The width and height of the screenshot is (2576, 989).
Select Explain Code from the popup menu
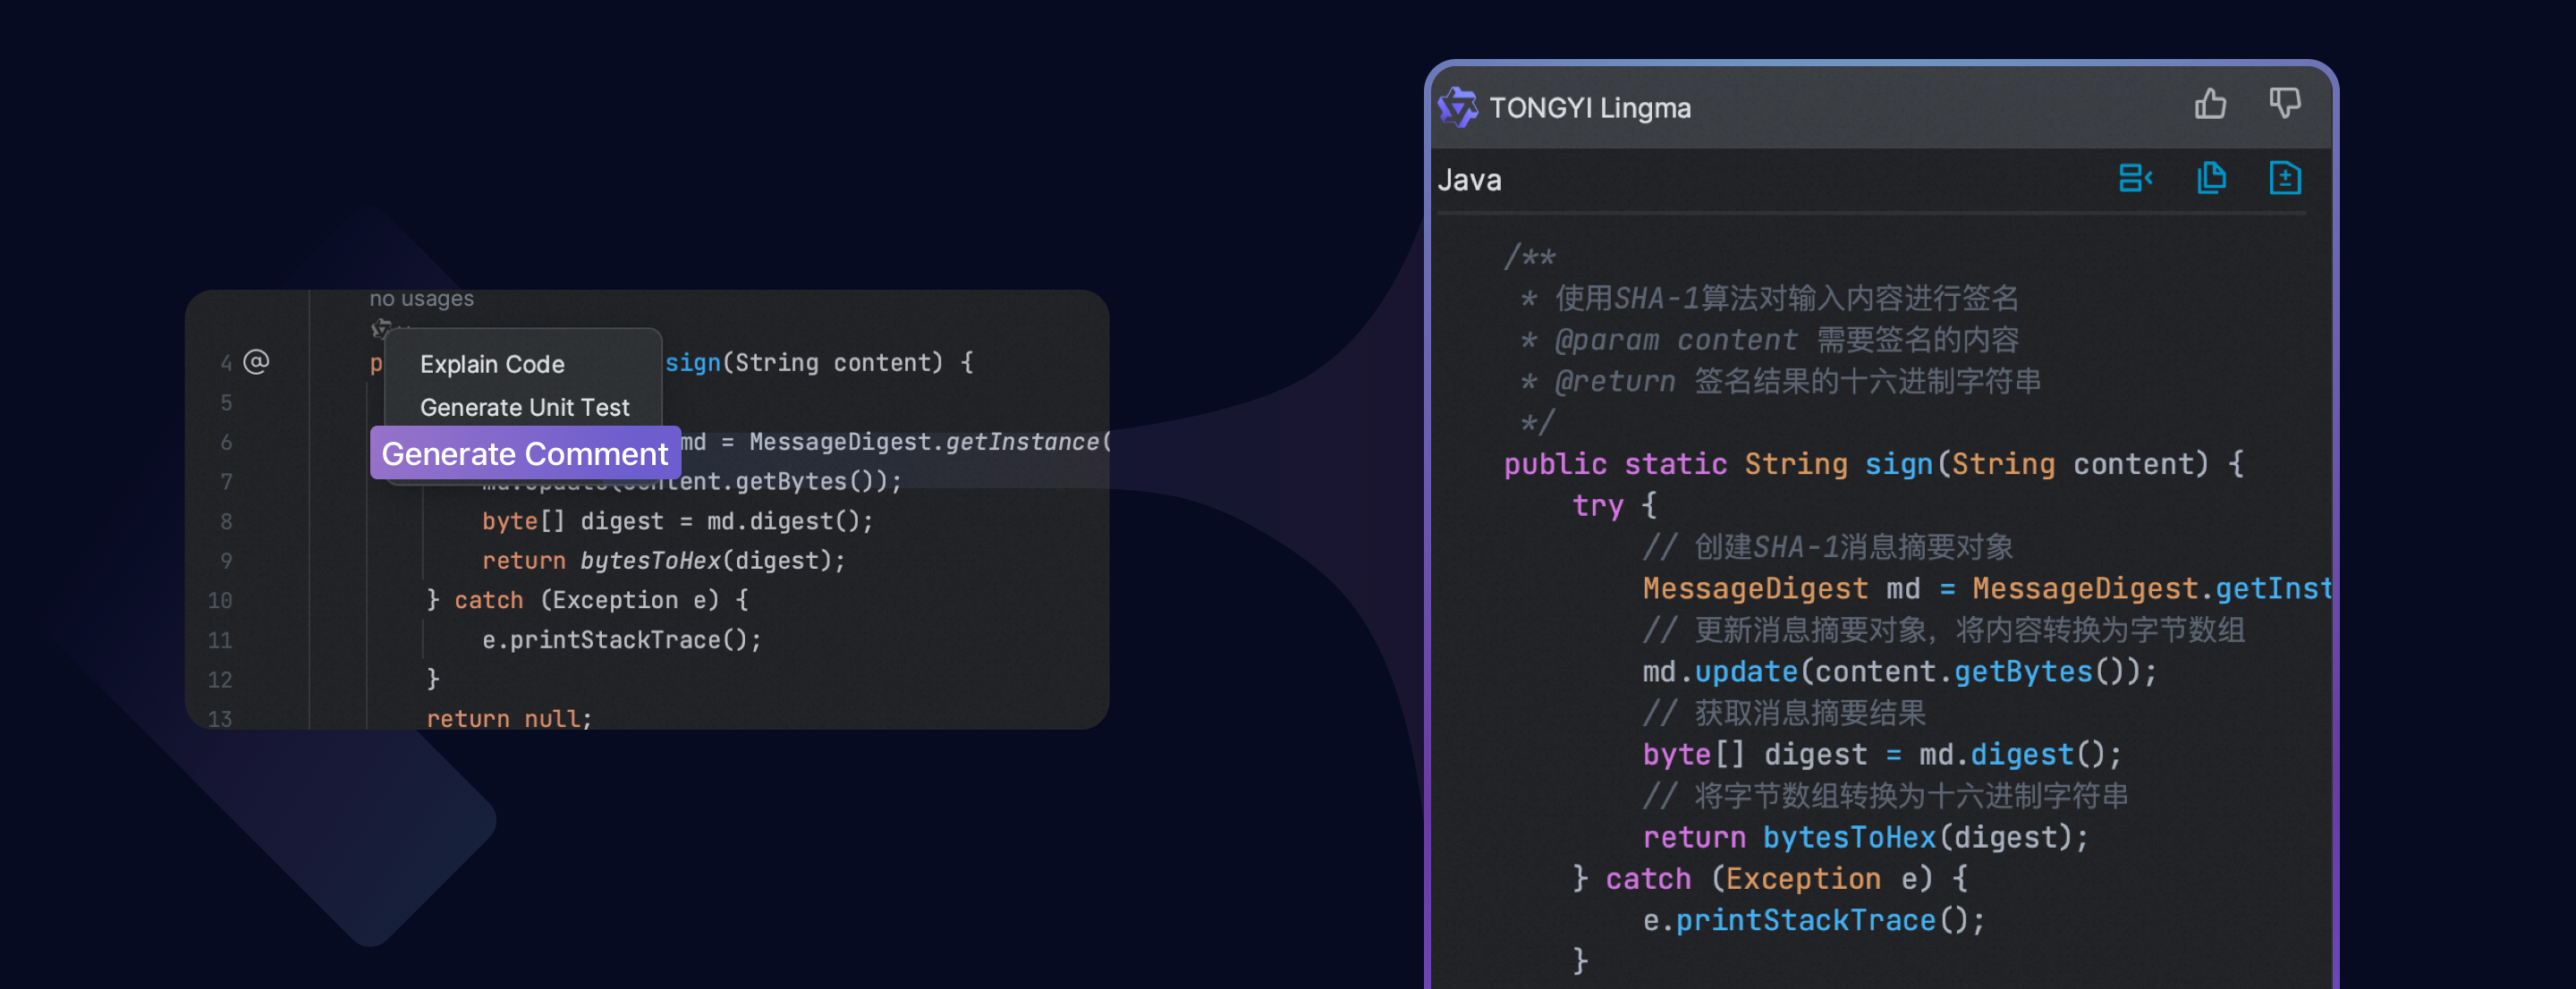[492, 365]
